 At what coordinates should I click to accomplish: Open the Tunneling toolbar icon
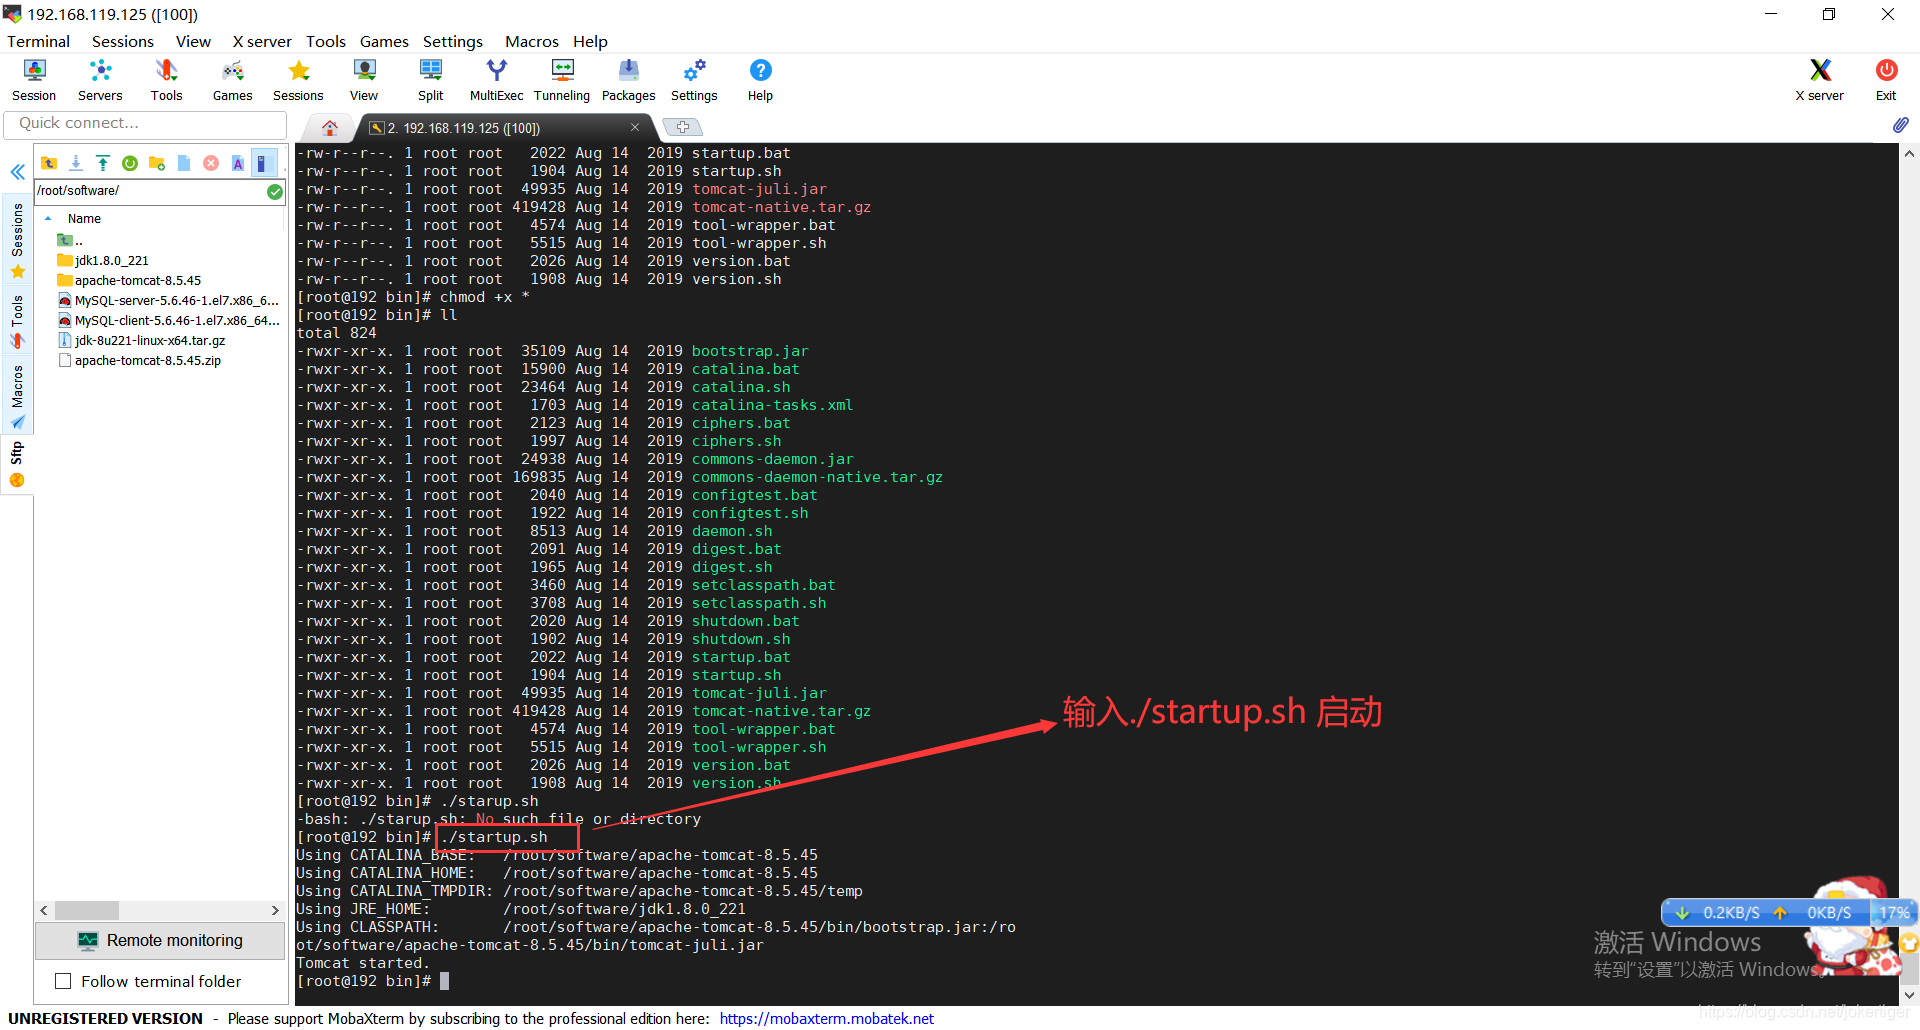pyautogui.click(x=562, y=80)
